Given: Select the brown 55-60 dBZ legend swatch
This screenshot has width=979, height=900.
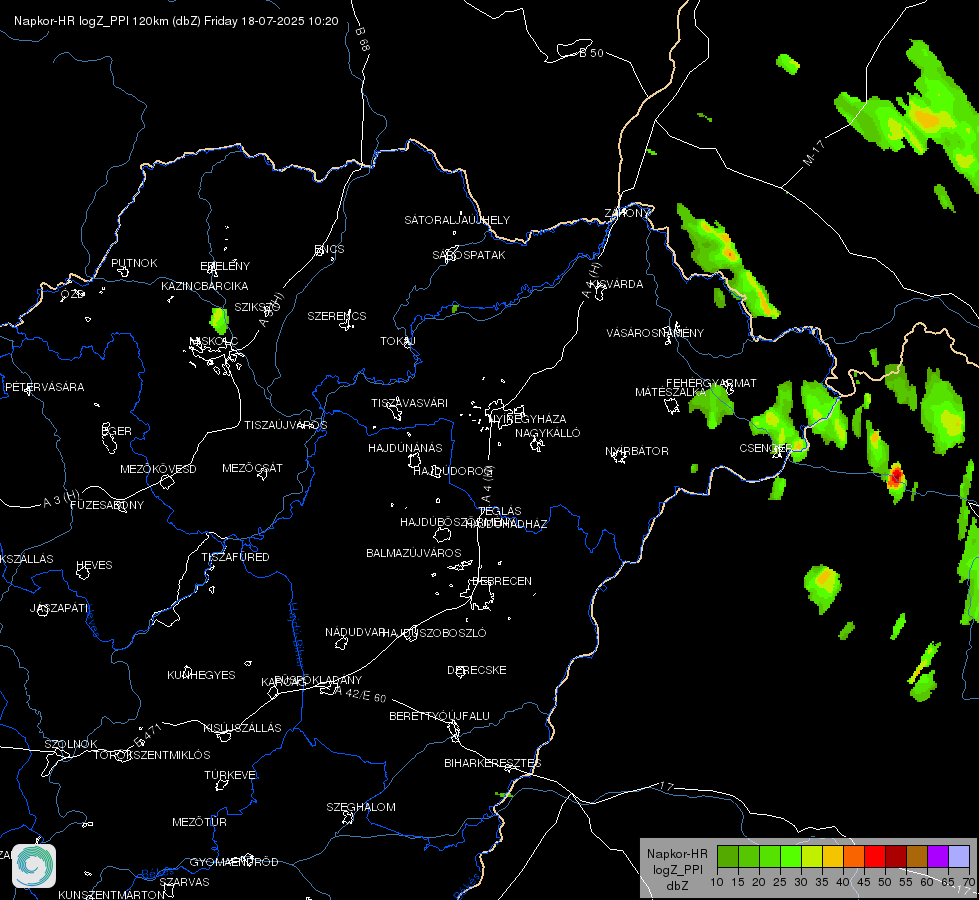Looking at the screenshot, I should point(917,856).
